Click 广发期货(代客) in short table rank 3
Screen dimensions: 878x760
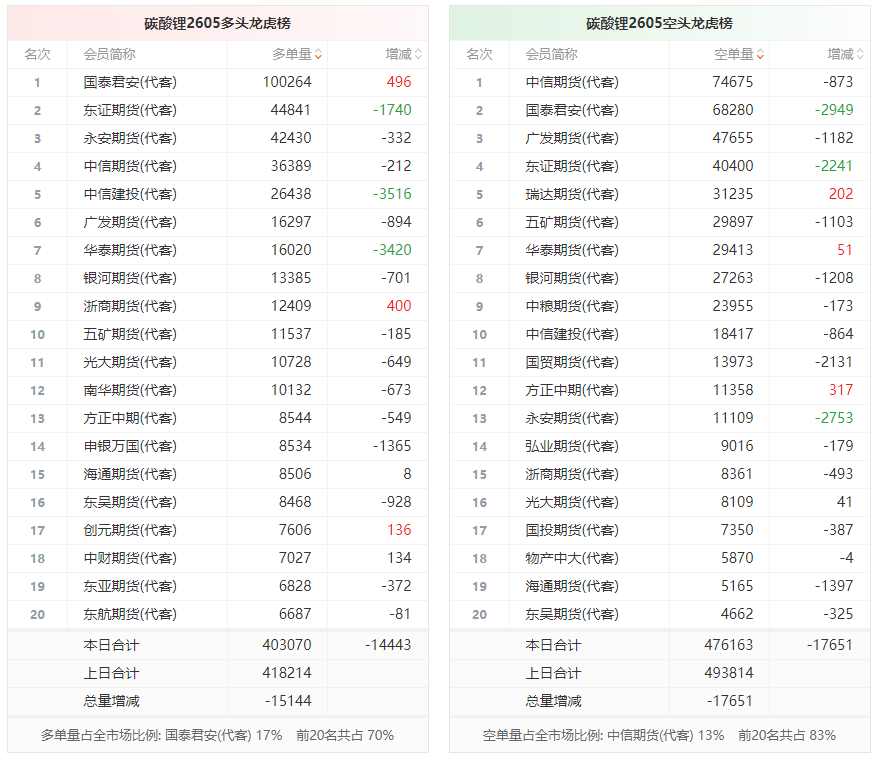pyautogui.click(x=572, y=138)
